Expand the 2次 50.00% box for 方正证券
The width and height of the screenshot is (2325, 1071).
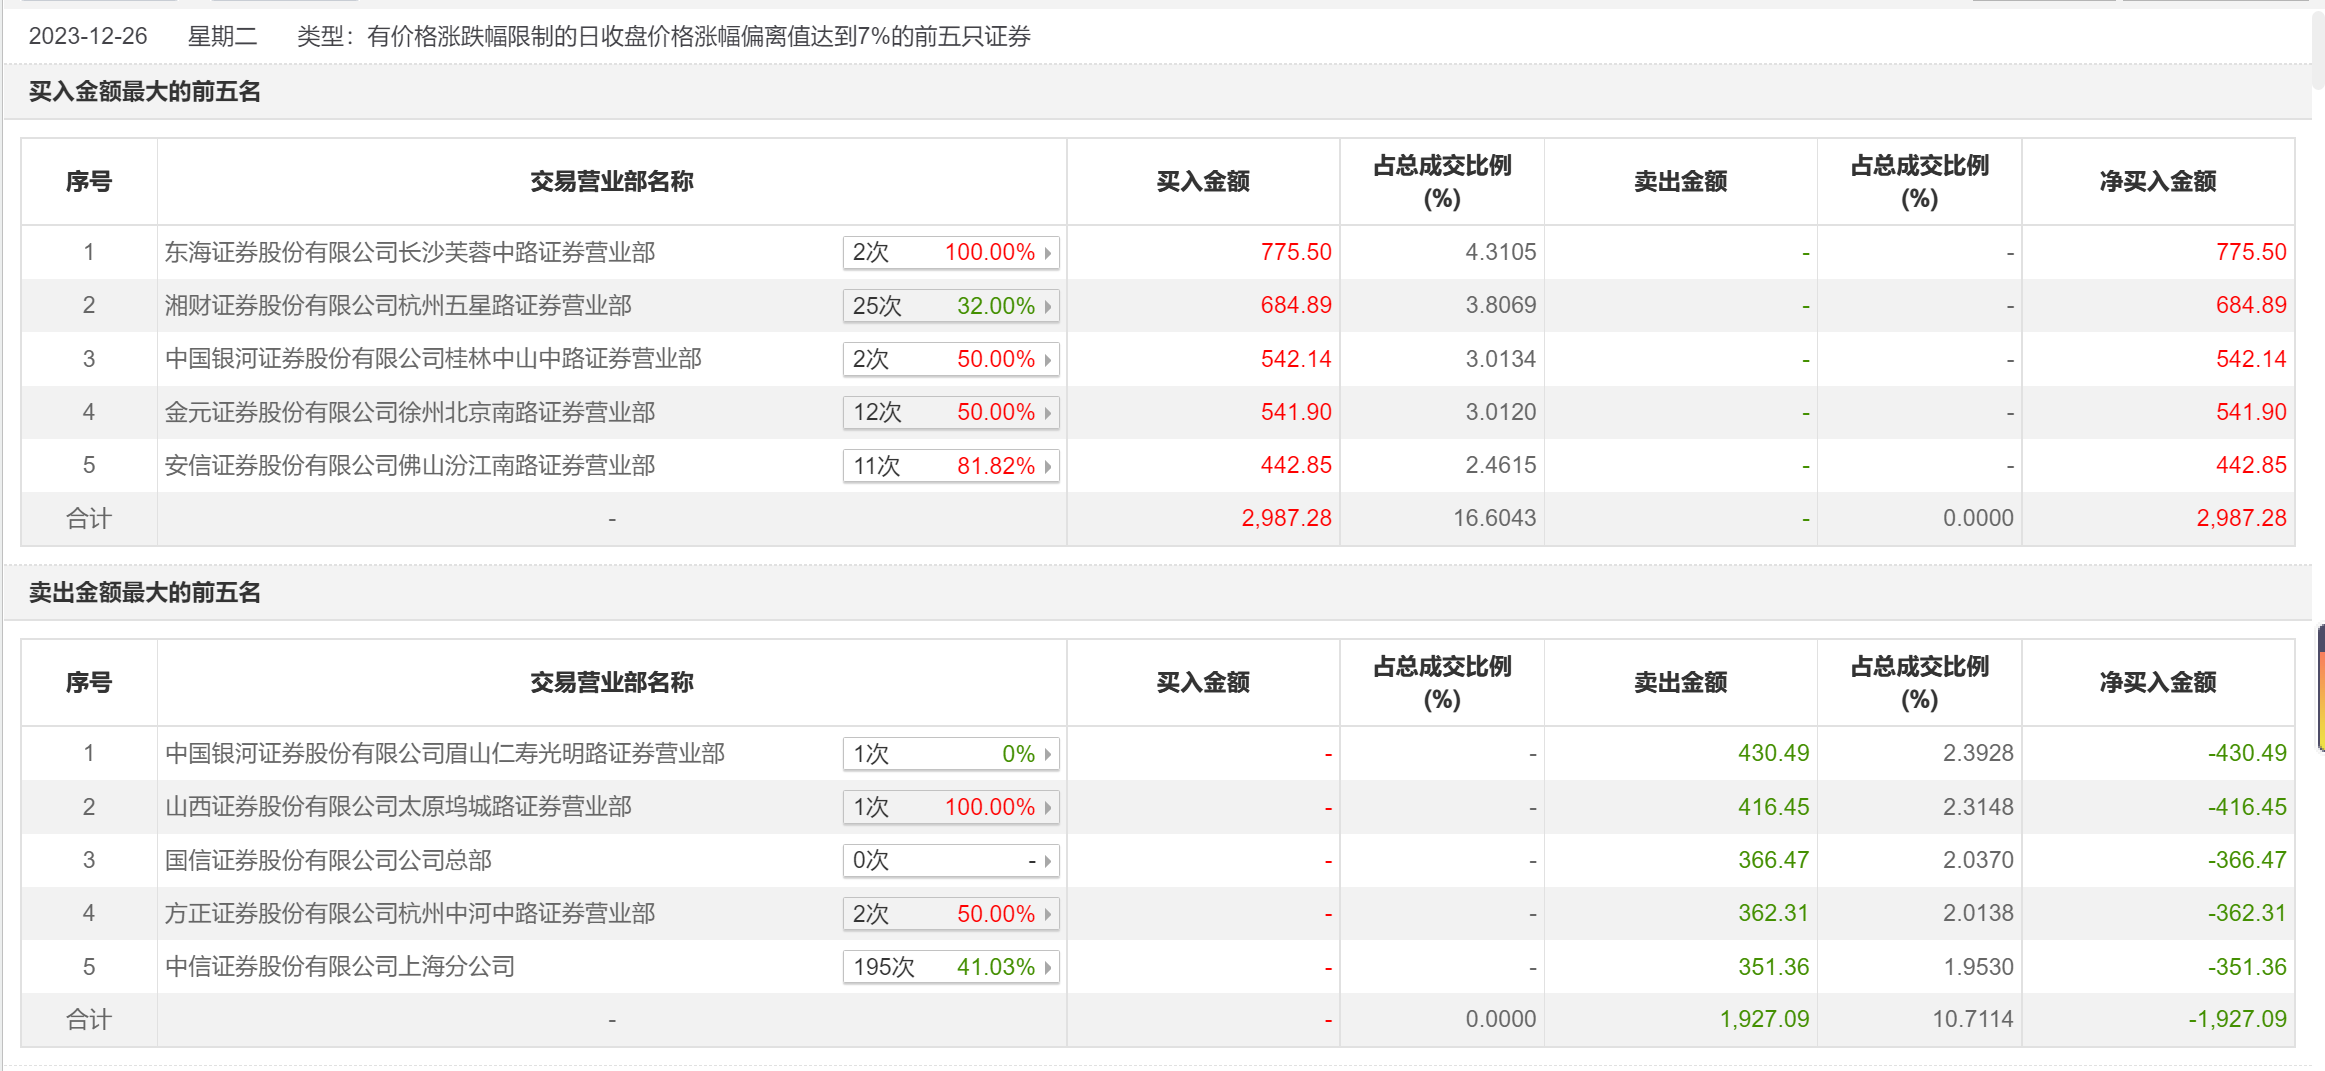951,913
